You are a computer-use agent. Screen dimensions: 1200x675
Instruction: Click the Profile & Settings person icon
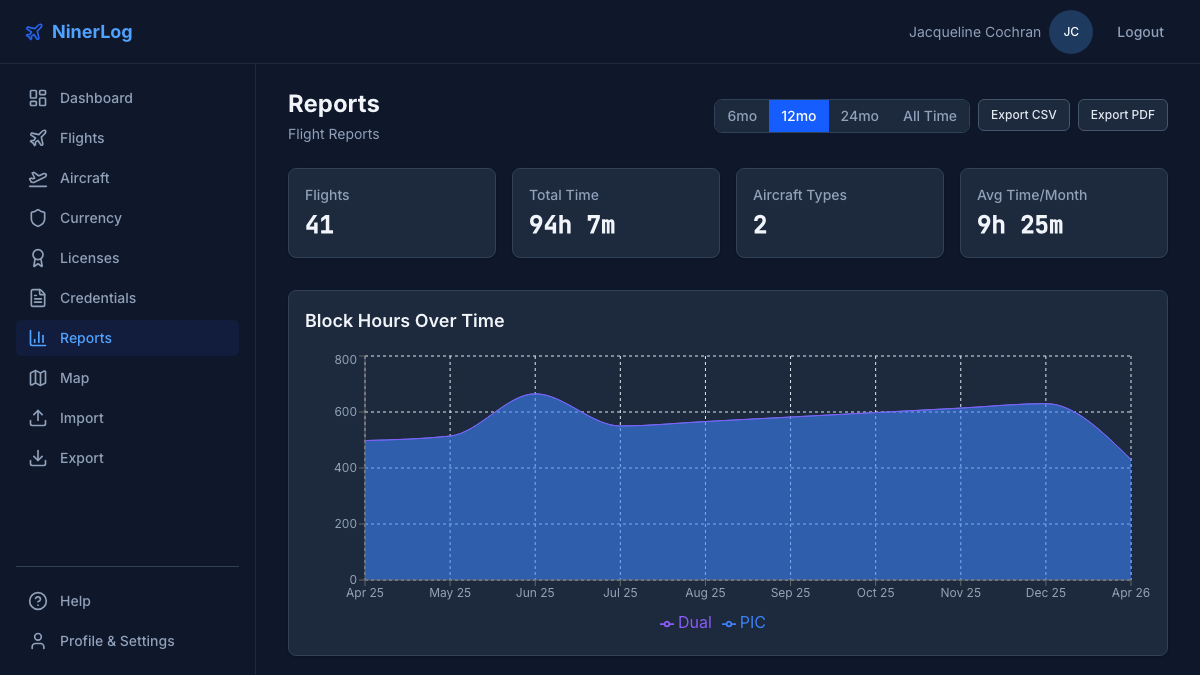pos(38,641)
